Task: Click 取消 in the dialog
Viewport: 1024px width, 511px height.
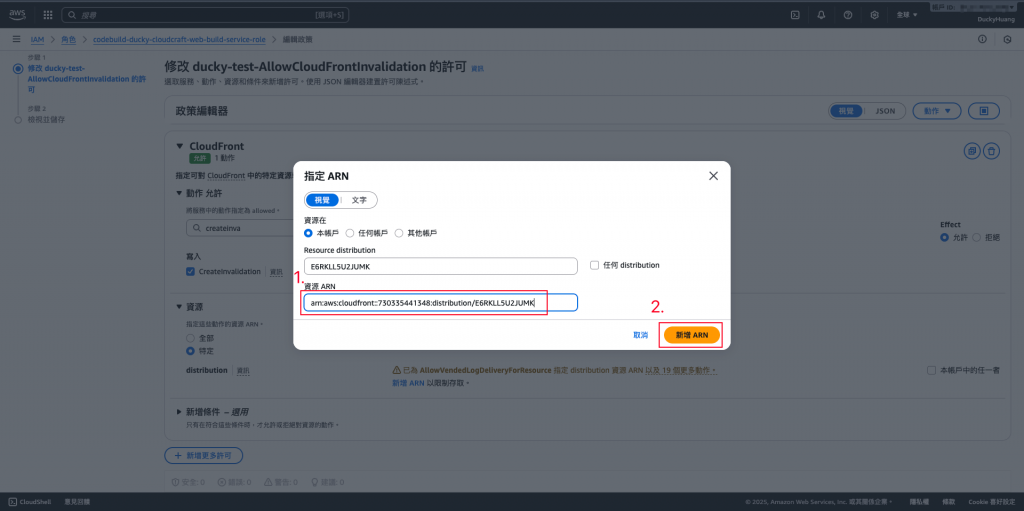Action: click(x=641, y=335)
